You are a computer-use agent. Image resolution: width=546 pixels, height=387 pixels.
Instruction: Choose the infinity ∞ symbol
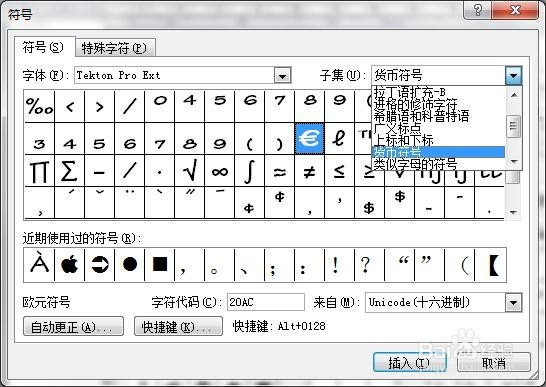(x=220, y=171)
